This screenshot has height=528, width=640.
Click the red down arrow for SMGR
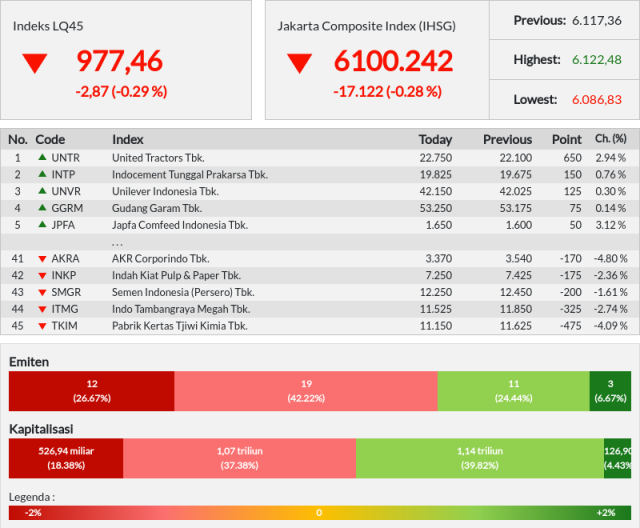[42, 293]
